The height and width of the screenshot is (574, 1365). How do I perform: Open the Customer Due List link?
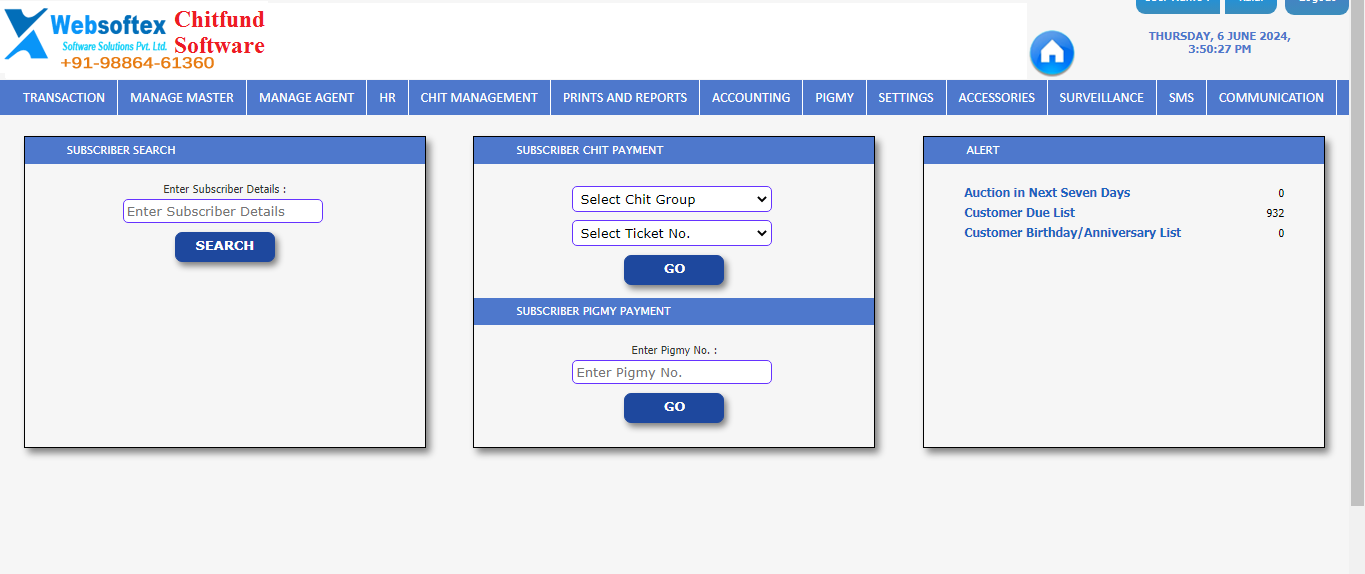tap(1019, 213)
